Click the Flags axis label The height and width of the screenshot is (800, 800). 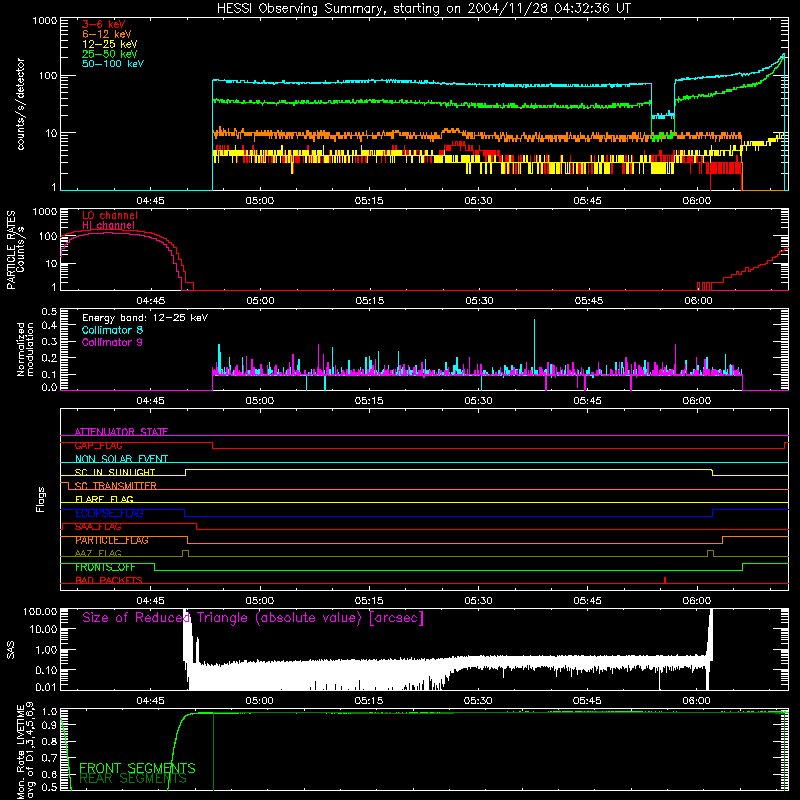[41, 499]
